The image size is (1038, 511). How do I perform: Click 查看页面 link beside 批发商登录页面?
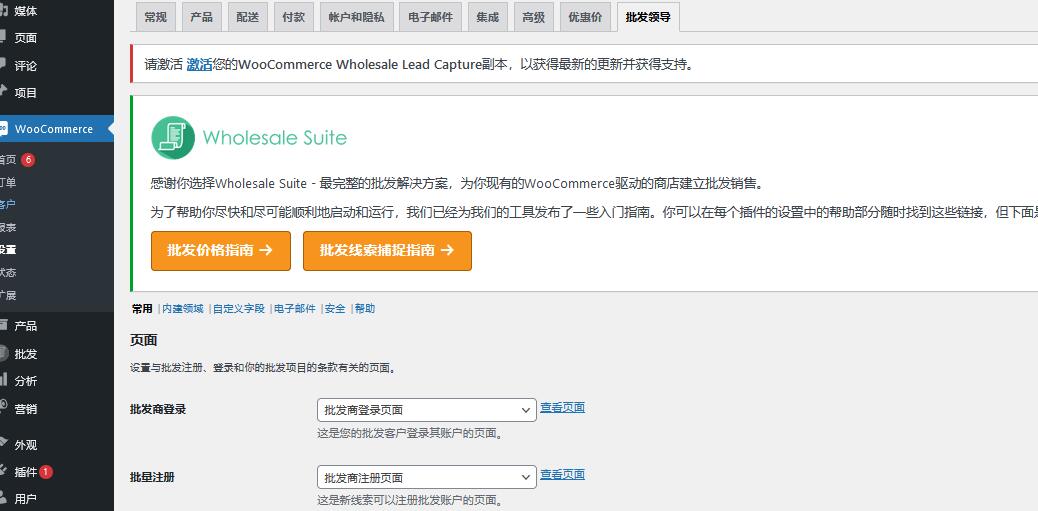coord(563,408)
